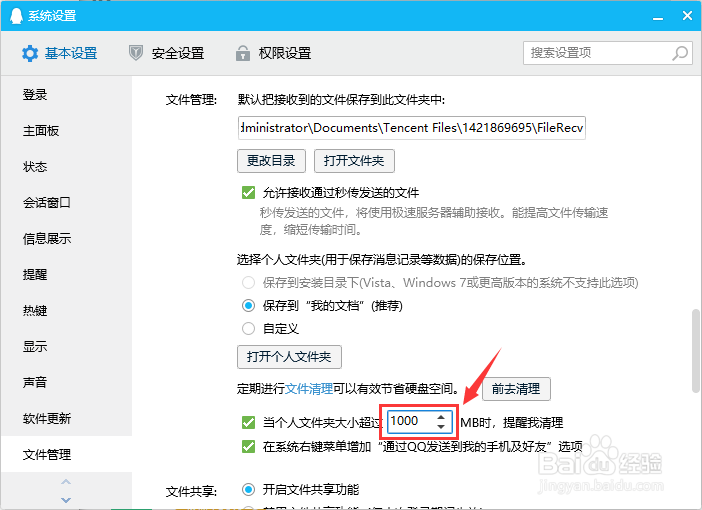Viewport: 702px width, 510px height.
Task: Close the 系统设置 window
Action: [x=688, y=16]
